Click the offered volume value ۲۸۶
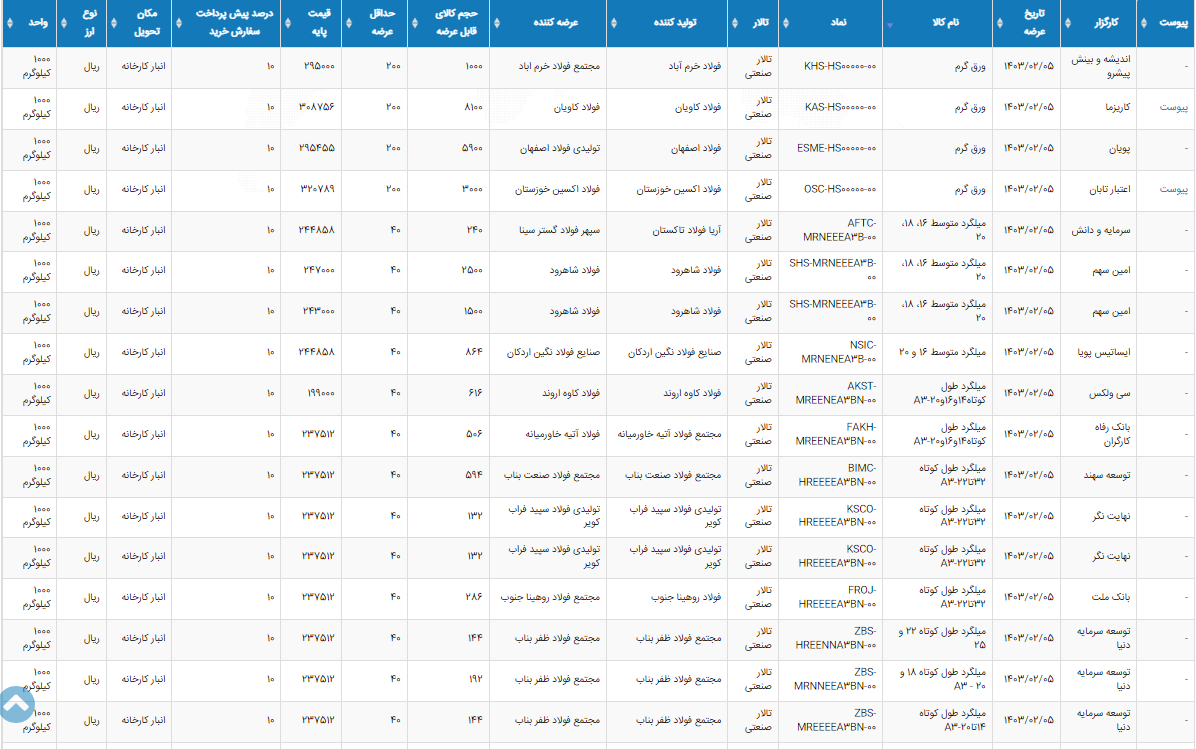This screenshot has height=749, width=1196. (x=474, y=597)
